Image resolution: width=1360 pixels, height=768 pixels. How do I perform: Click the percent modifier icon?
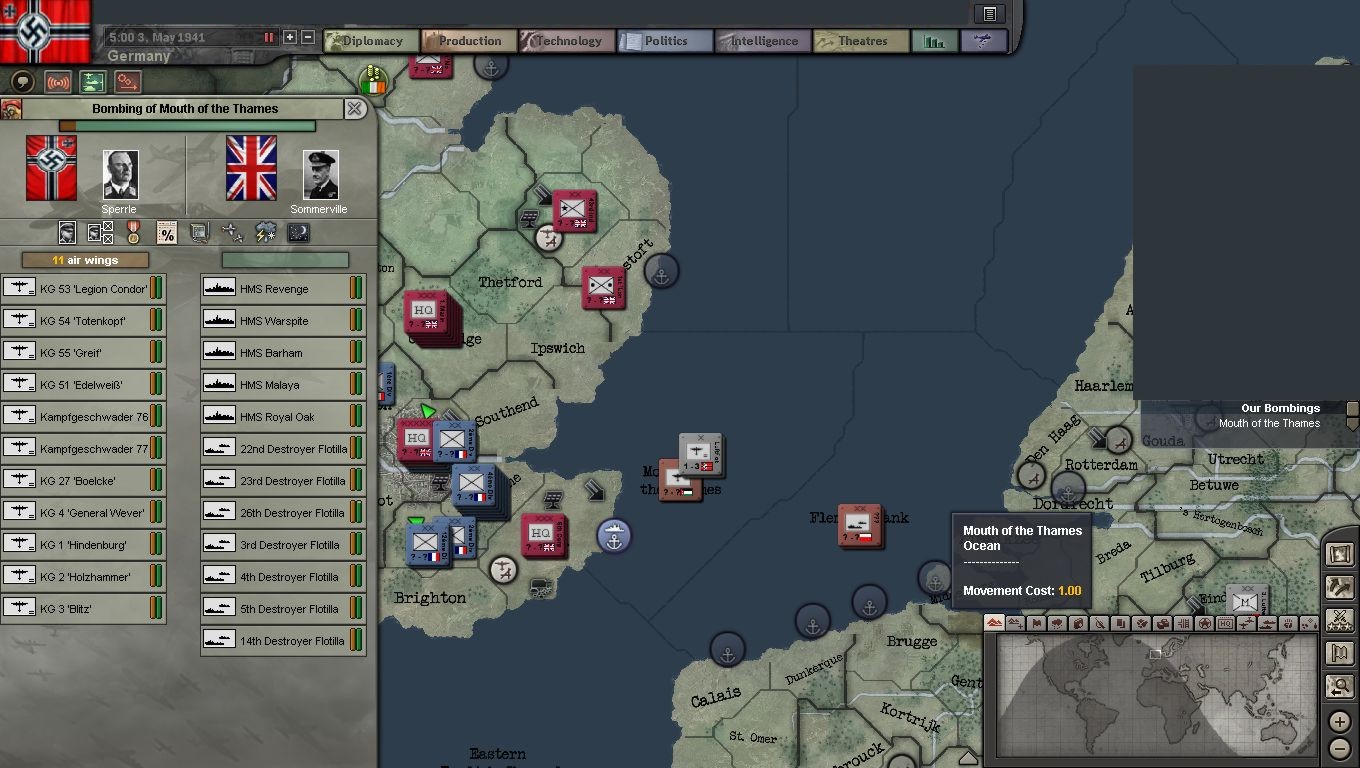click(x=167, y=233)
